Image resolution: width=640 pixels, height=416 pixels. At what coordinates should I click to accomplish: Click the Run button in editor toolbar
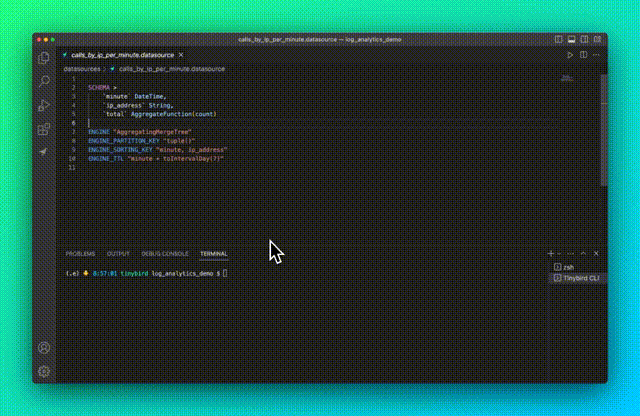(571, 55)
